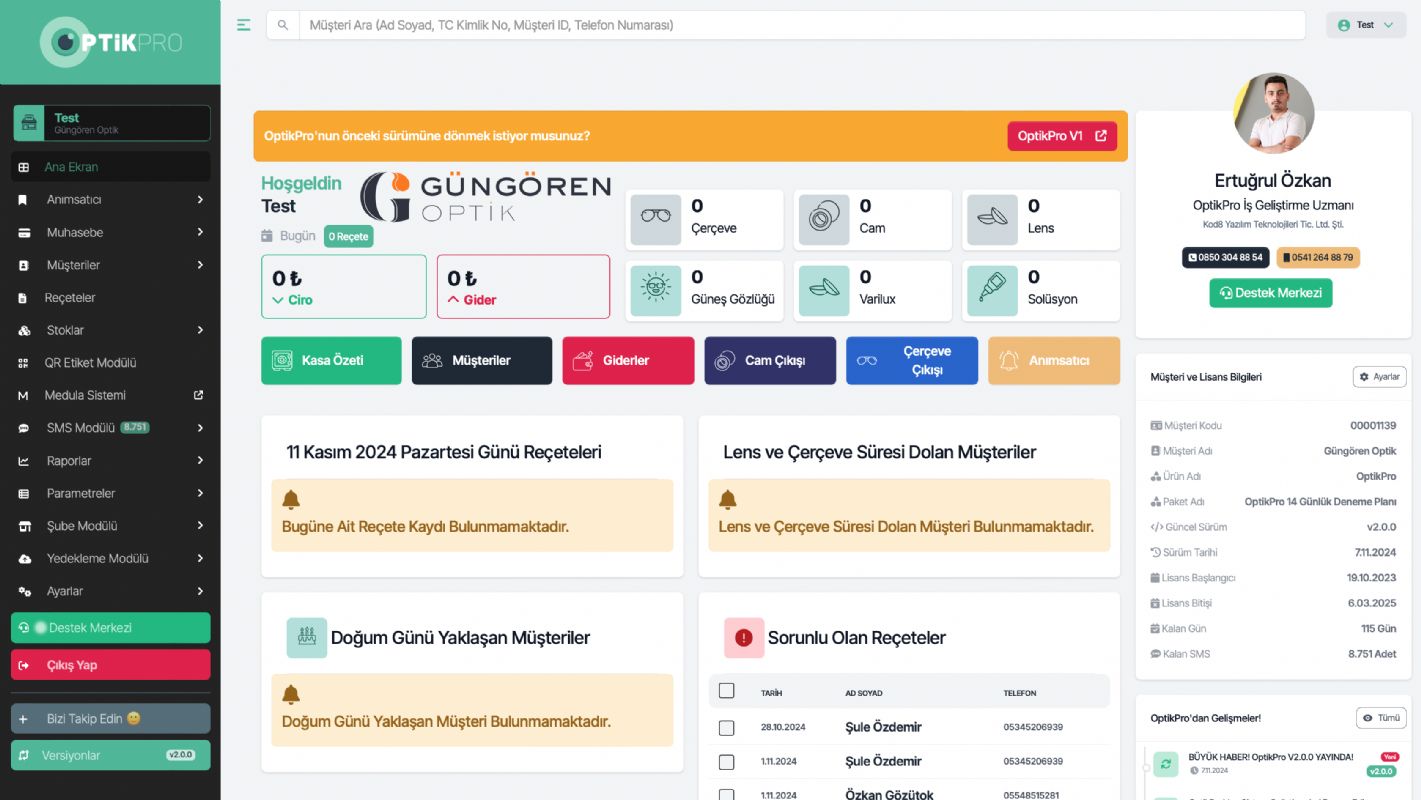Click the Raporlar chart icon

pyautogui.click(x=24, y=461)
